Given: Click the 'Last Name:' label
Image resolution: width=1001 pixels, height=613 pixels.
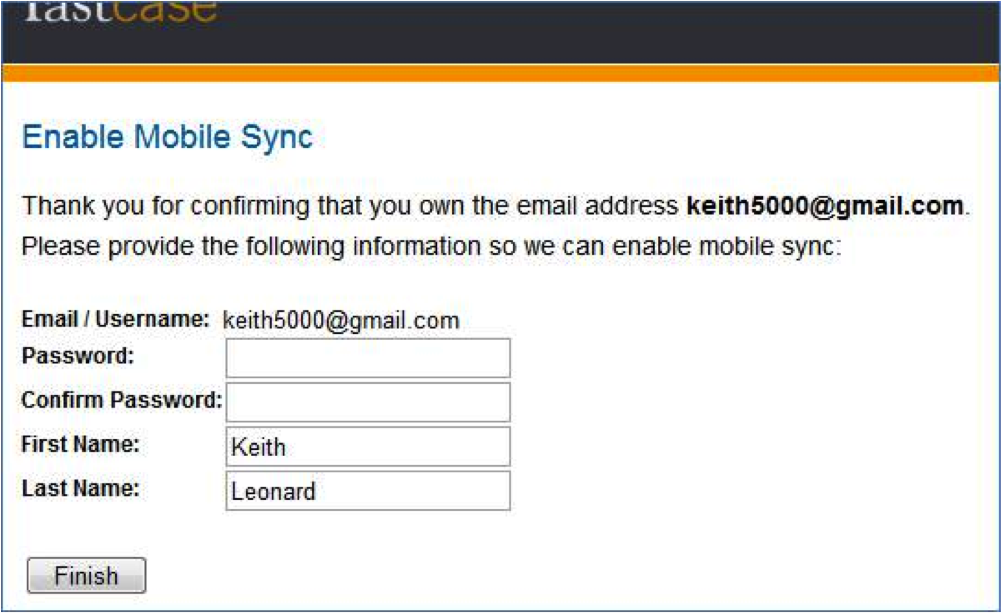Looking at the screenshot, I should (x=80, y=489).
